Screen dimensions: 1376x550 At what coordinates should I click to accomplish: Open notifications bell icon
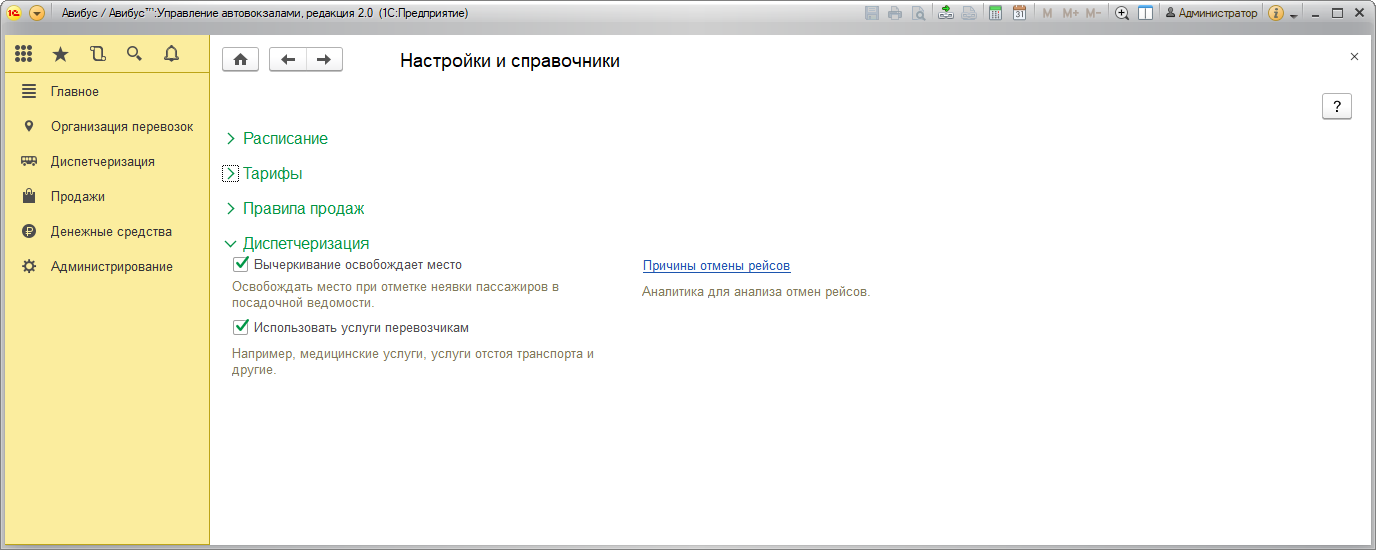171,54
